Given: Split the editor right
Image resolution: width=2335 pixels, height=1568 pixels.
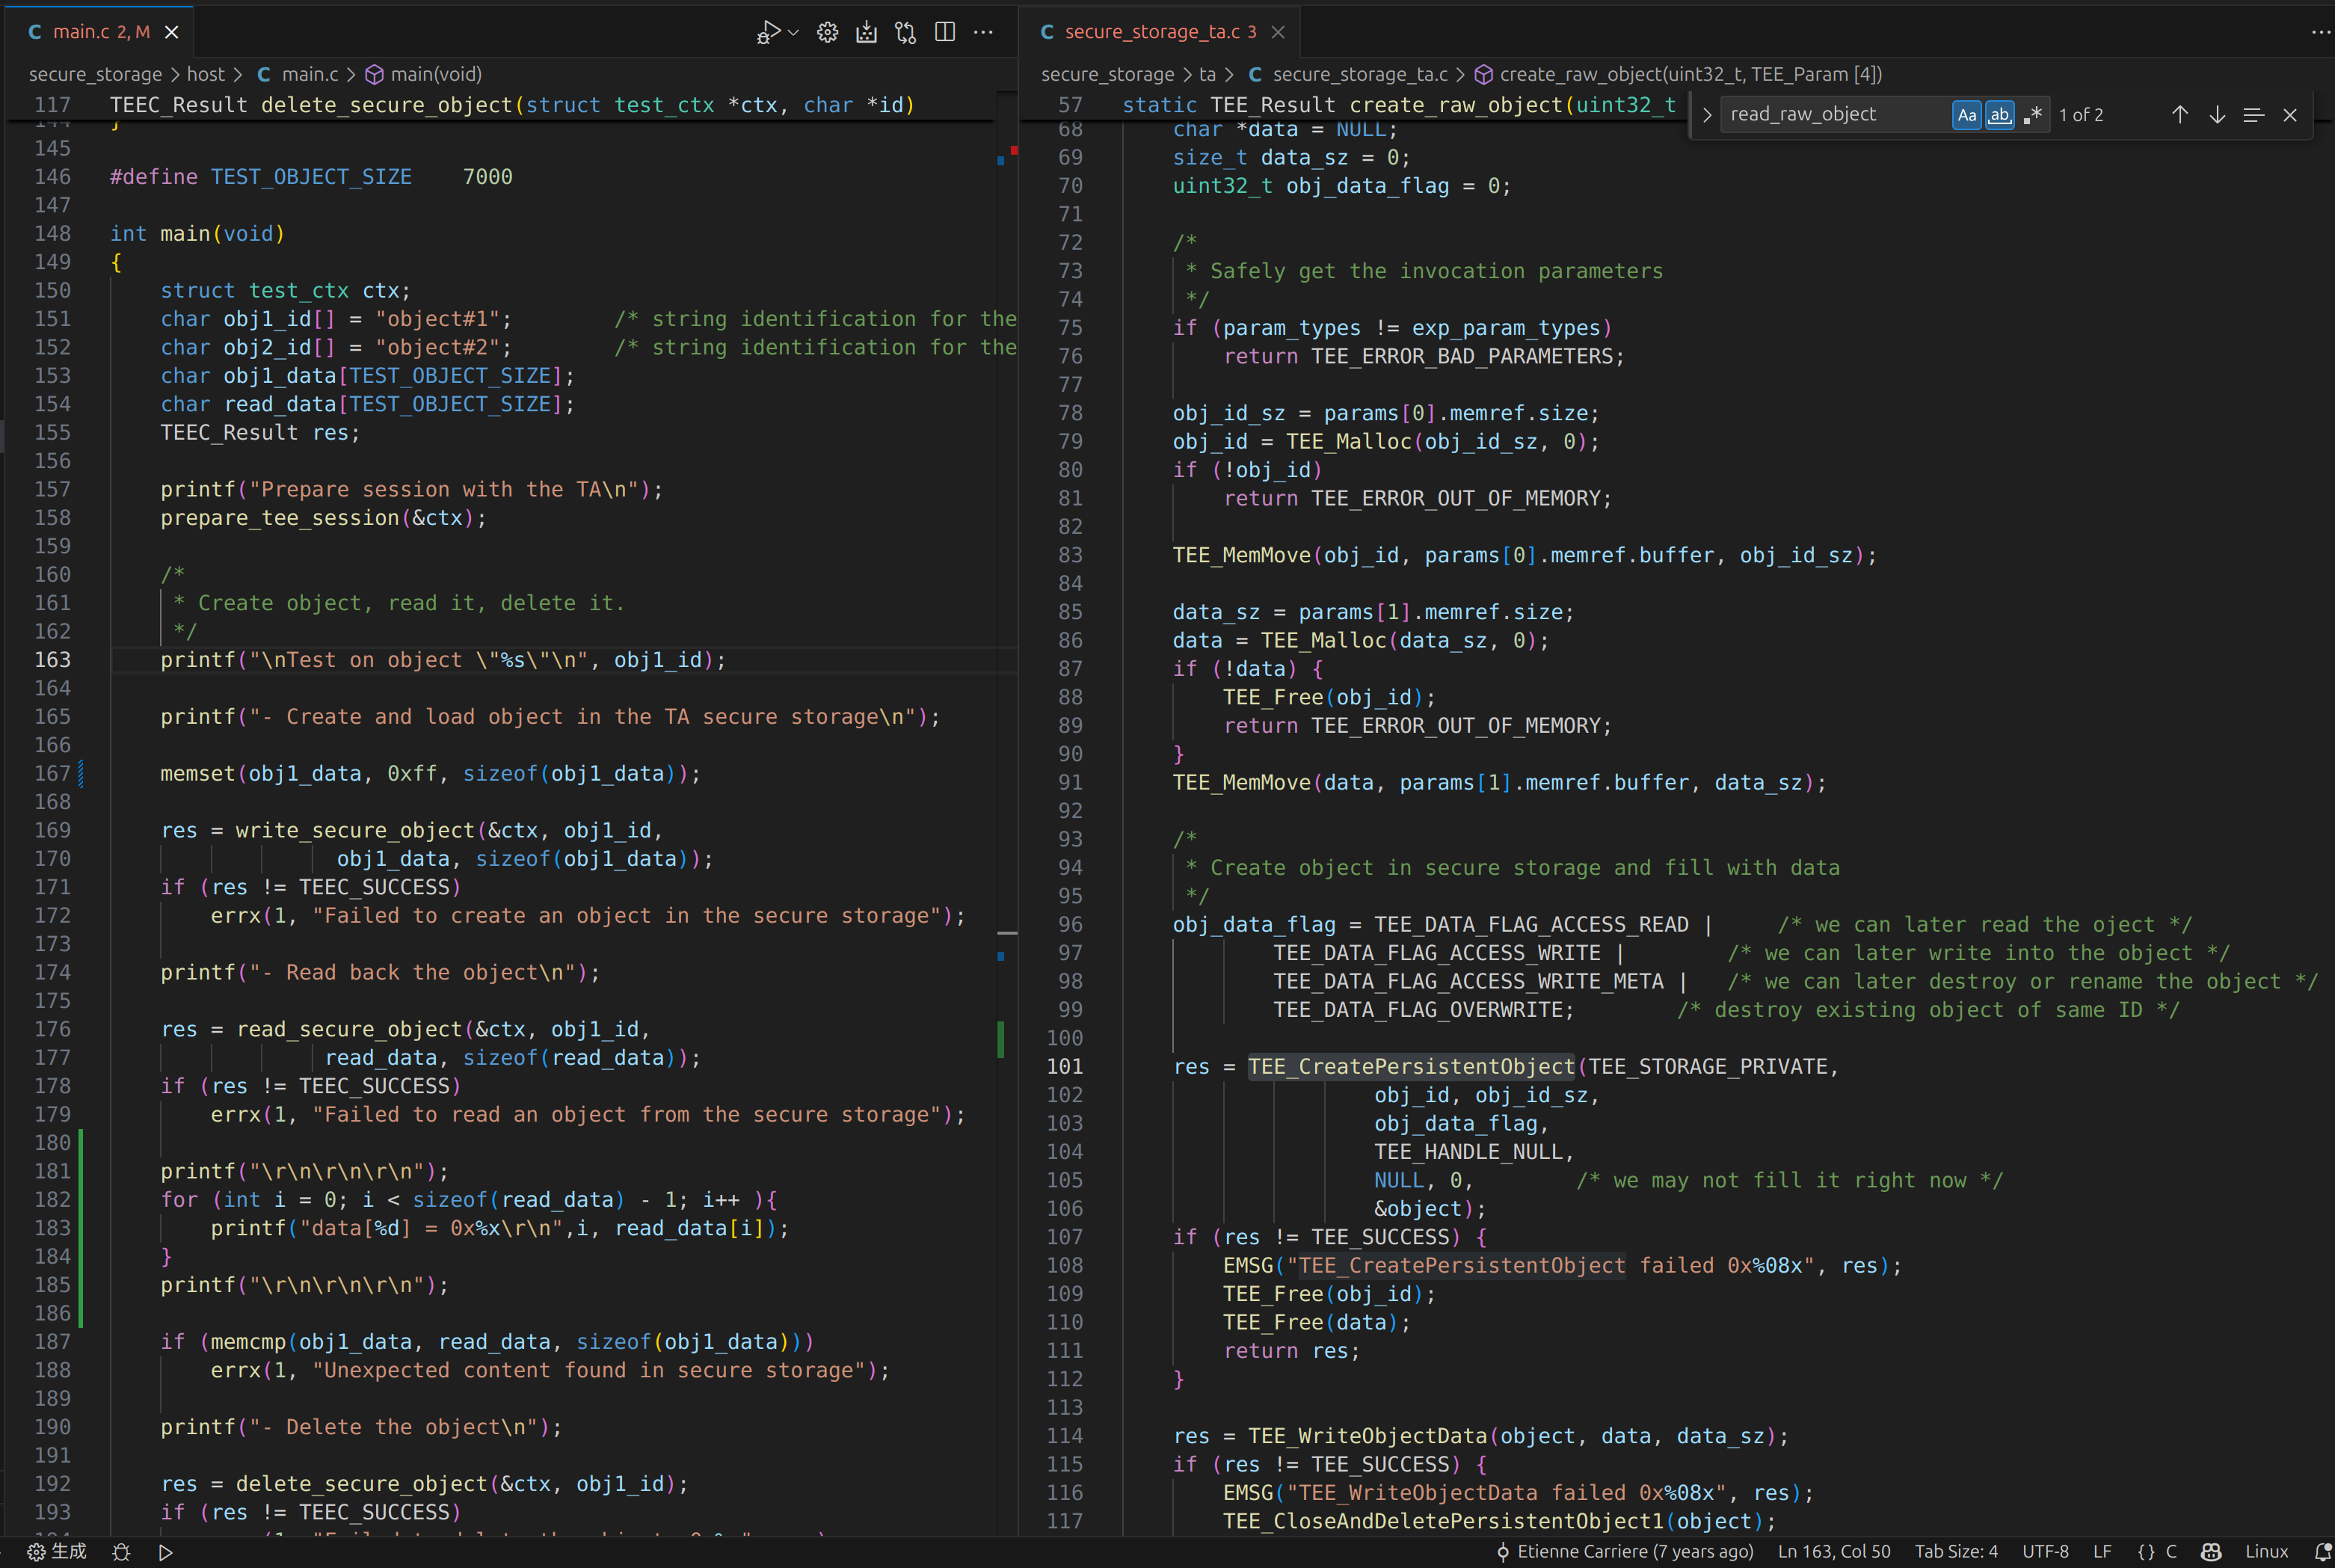Looking at the screenshot, I should tap(944, 32).
